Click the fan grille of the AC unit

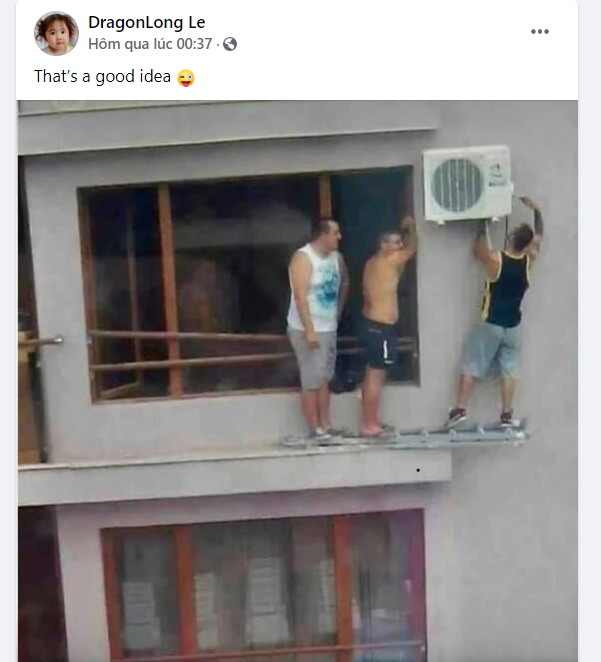click(x=457, y=185)
